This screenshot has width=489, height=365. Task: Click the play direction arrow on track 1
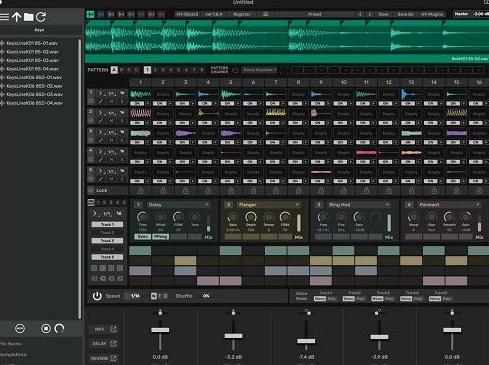pos(100,93)
